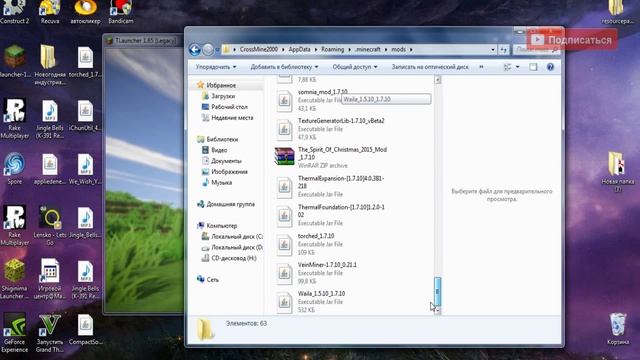The width and height of the screenshot is (640, 360).
Task: Select the Waila_1.5.10_1.7.10 jar file
Action: pyautogui.click(x=311, y=302)
